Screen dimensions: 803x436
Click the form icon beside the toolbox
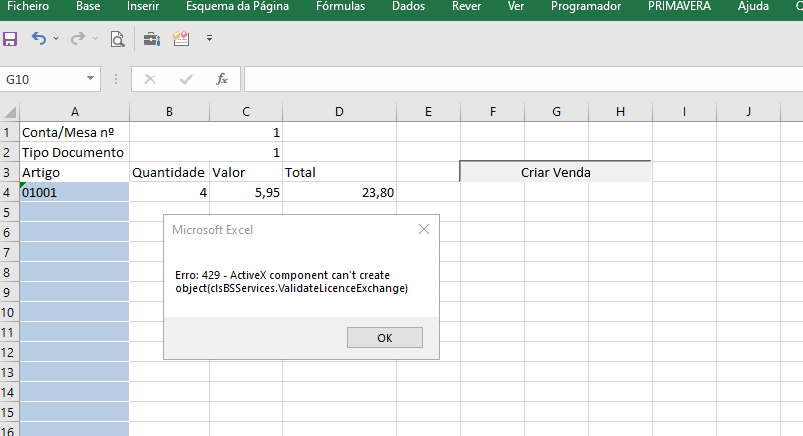point(181,40)
